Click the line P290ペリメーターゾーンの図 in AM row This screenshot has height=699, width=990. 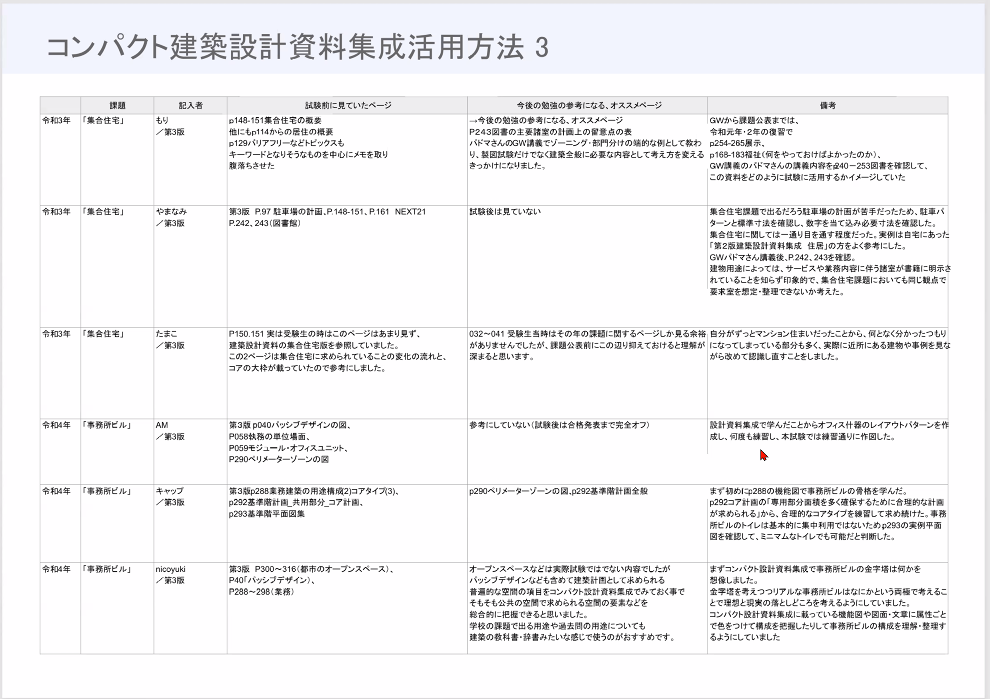point(278,459)
